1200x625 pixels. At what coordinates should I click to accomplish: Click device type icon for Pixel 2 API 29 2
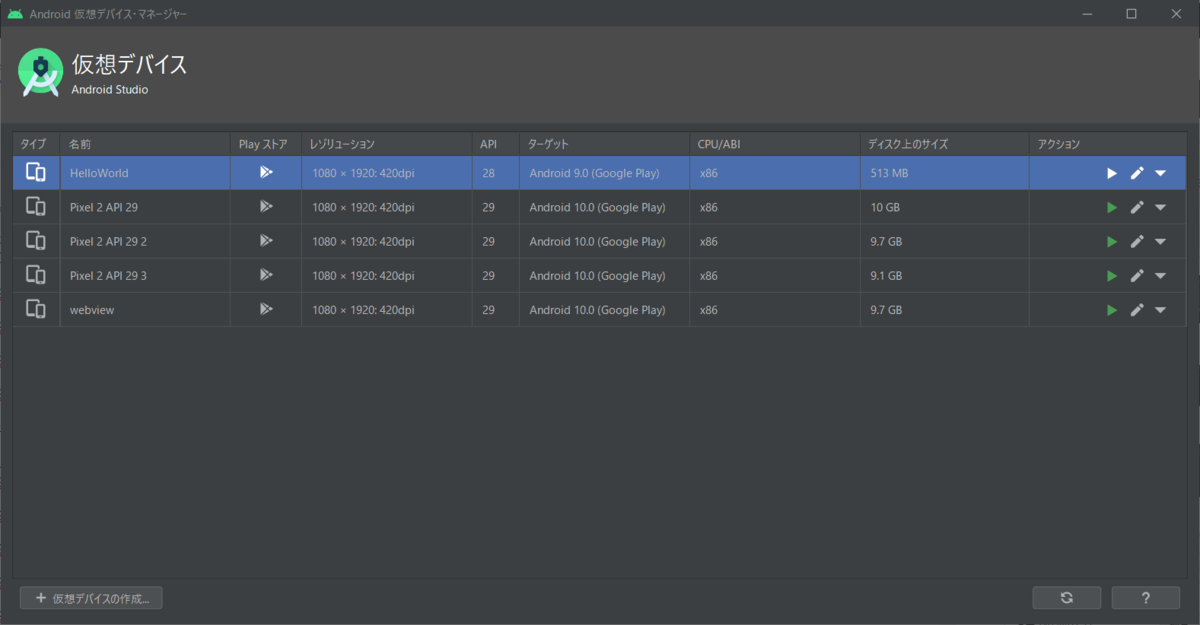coord(36,241)
